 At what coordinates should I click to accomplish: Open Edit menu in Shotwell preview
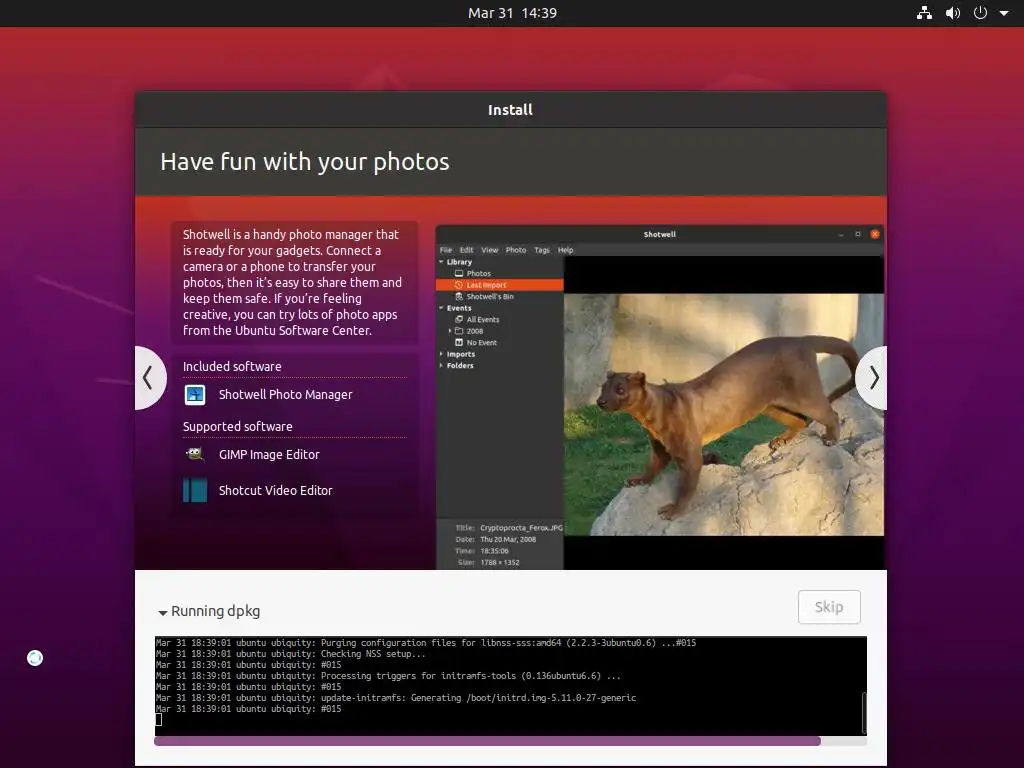(x=466, y=250)
